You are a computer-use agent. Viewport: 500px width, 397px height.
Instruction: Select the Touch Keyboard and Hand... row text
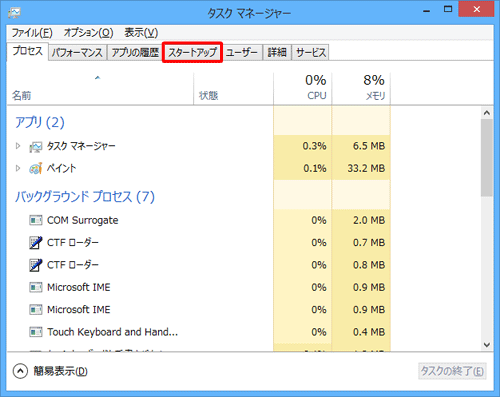[112, 332]
